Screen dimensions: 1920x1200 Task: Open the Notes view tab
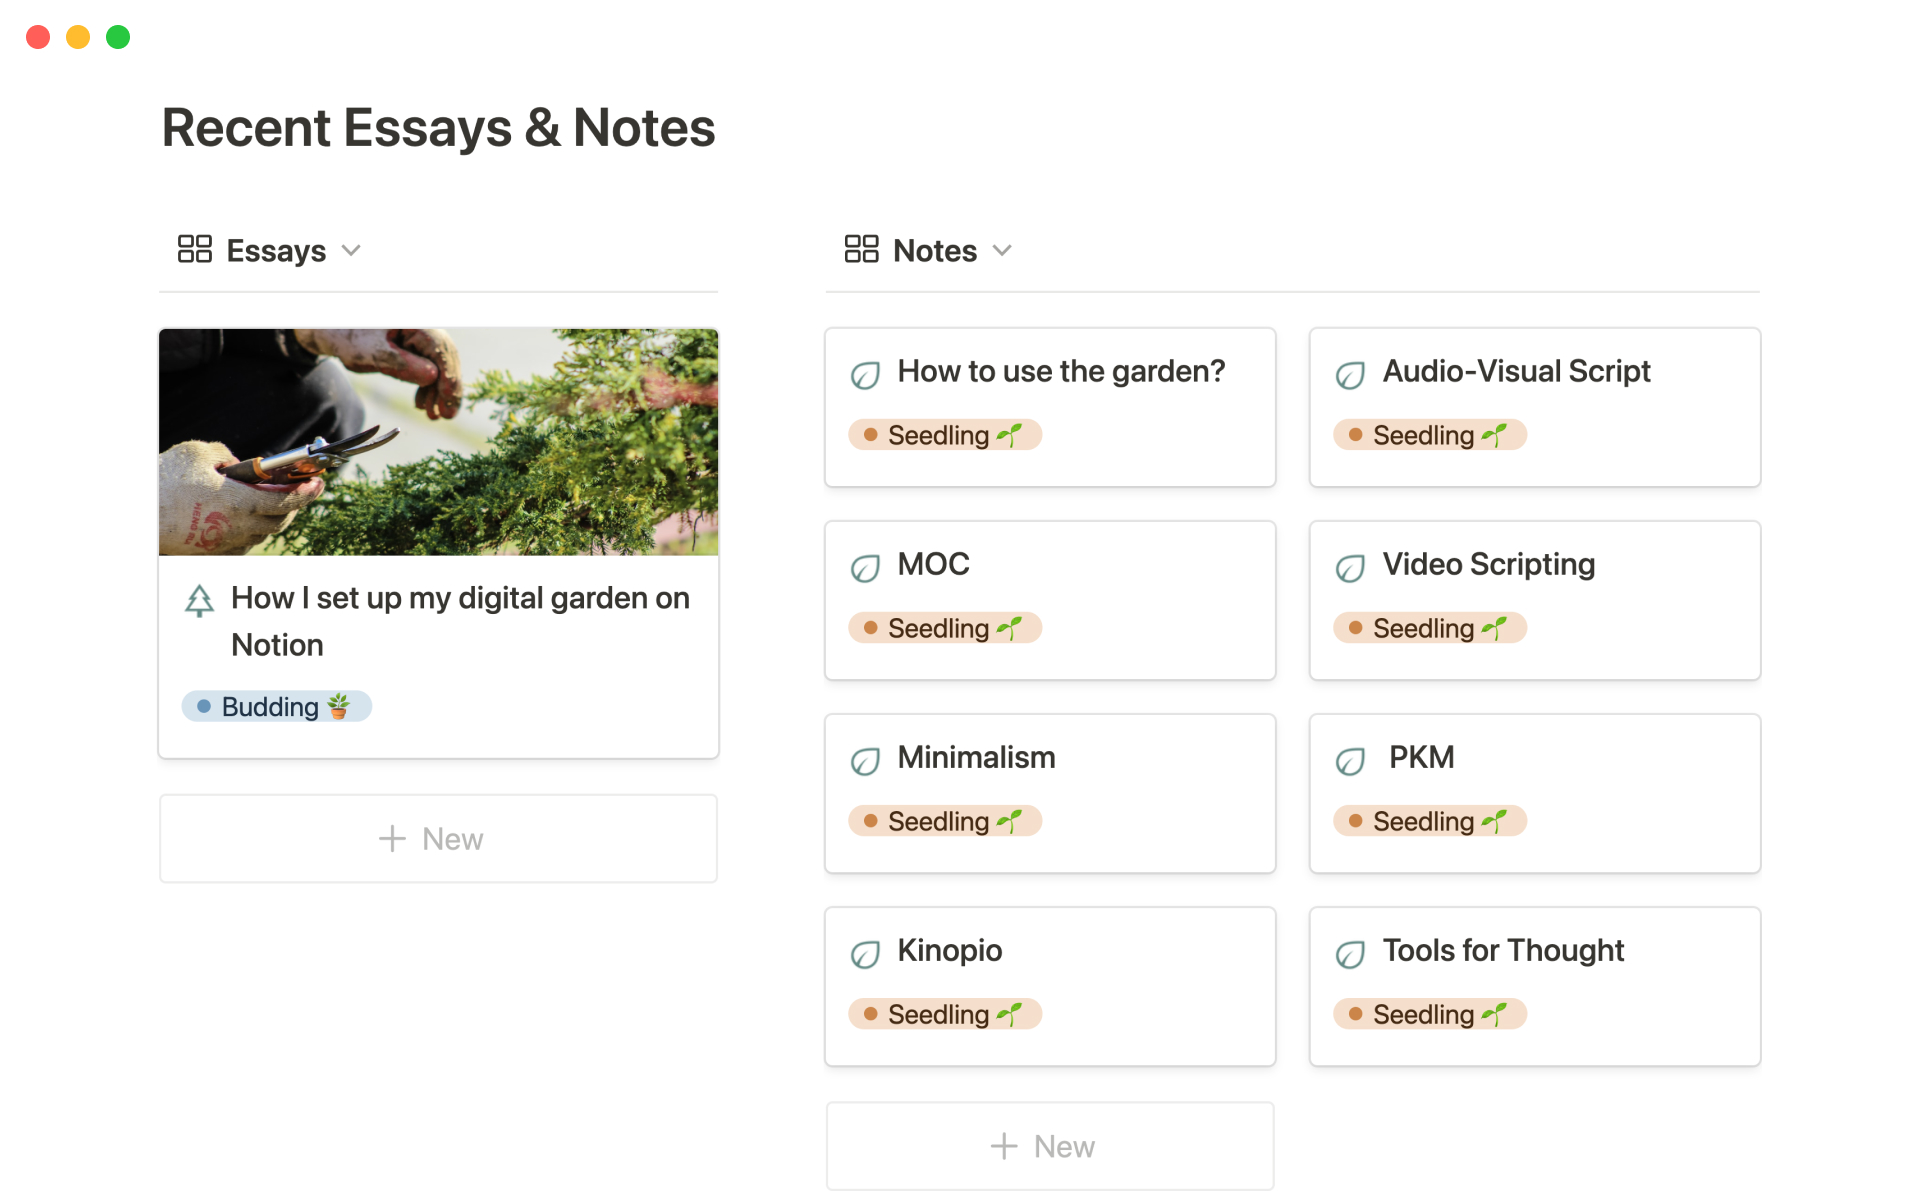pyautogui.click(x=934, y=250)
